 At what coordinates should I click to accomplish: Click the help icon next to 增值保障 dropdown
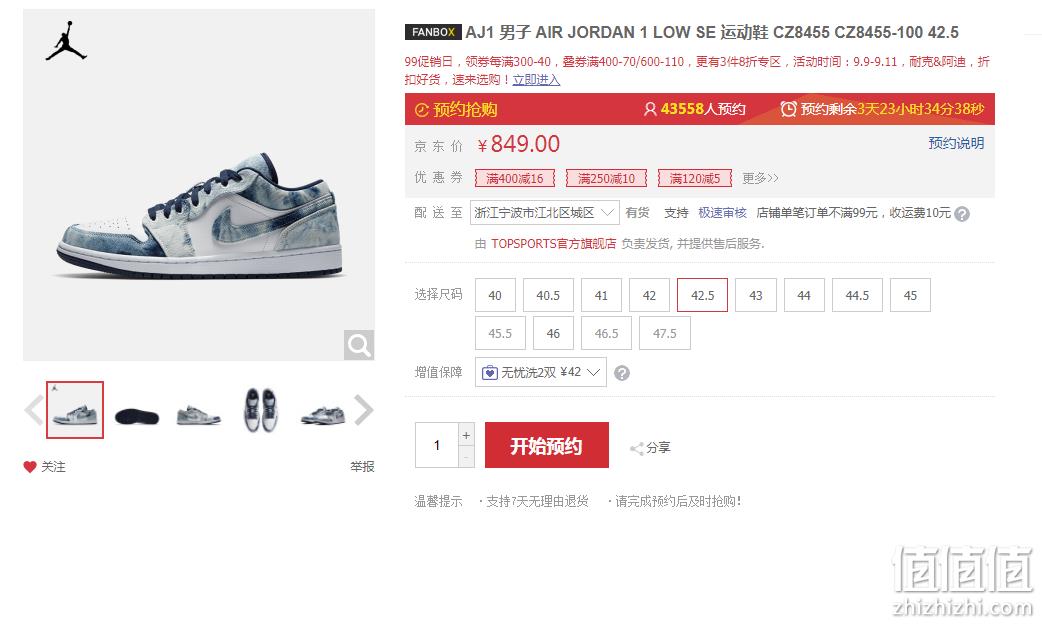621,373
